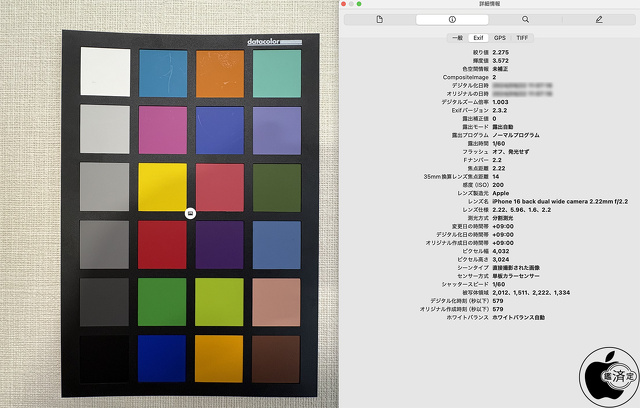Click the bright red swatch in the fourth row
This screenshot has width=640, height=408.
click(x=162, y=244)
